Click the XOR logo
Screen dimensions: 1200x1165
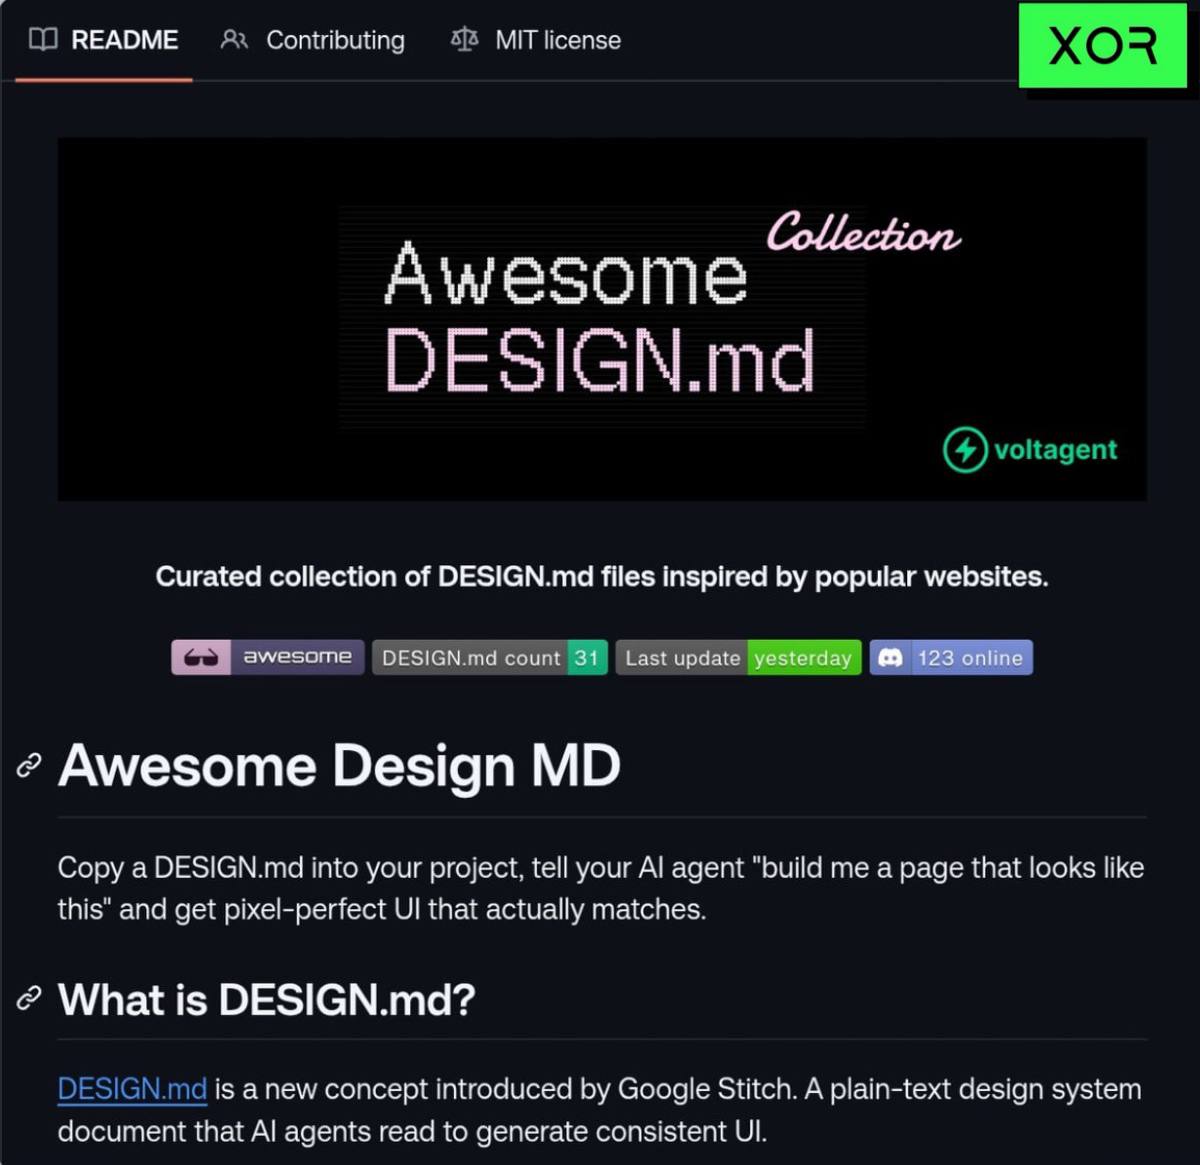[1103, 46]
